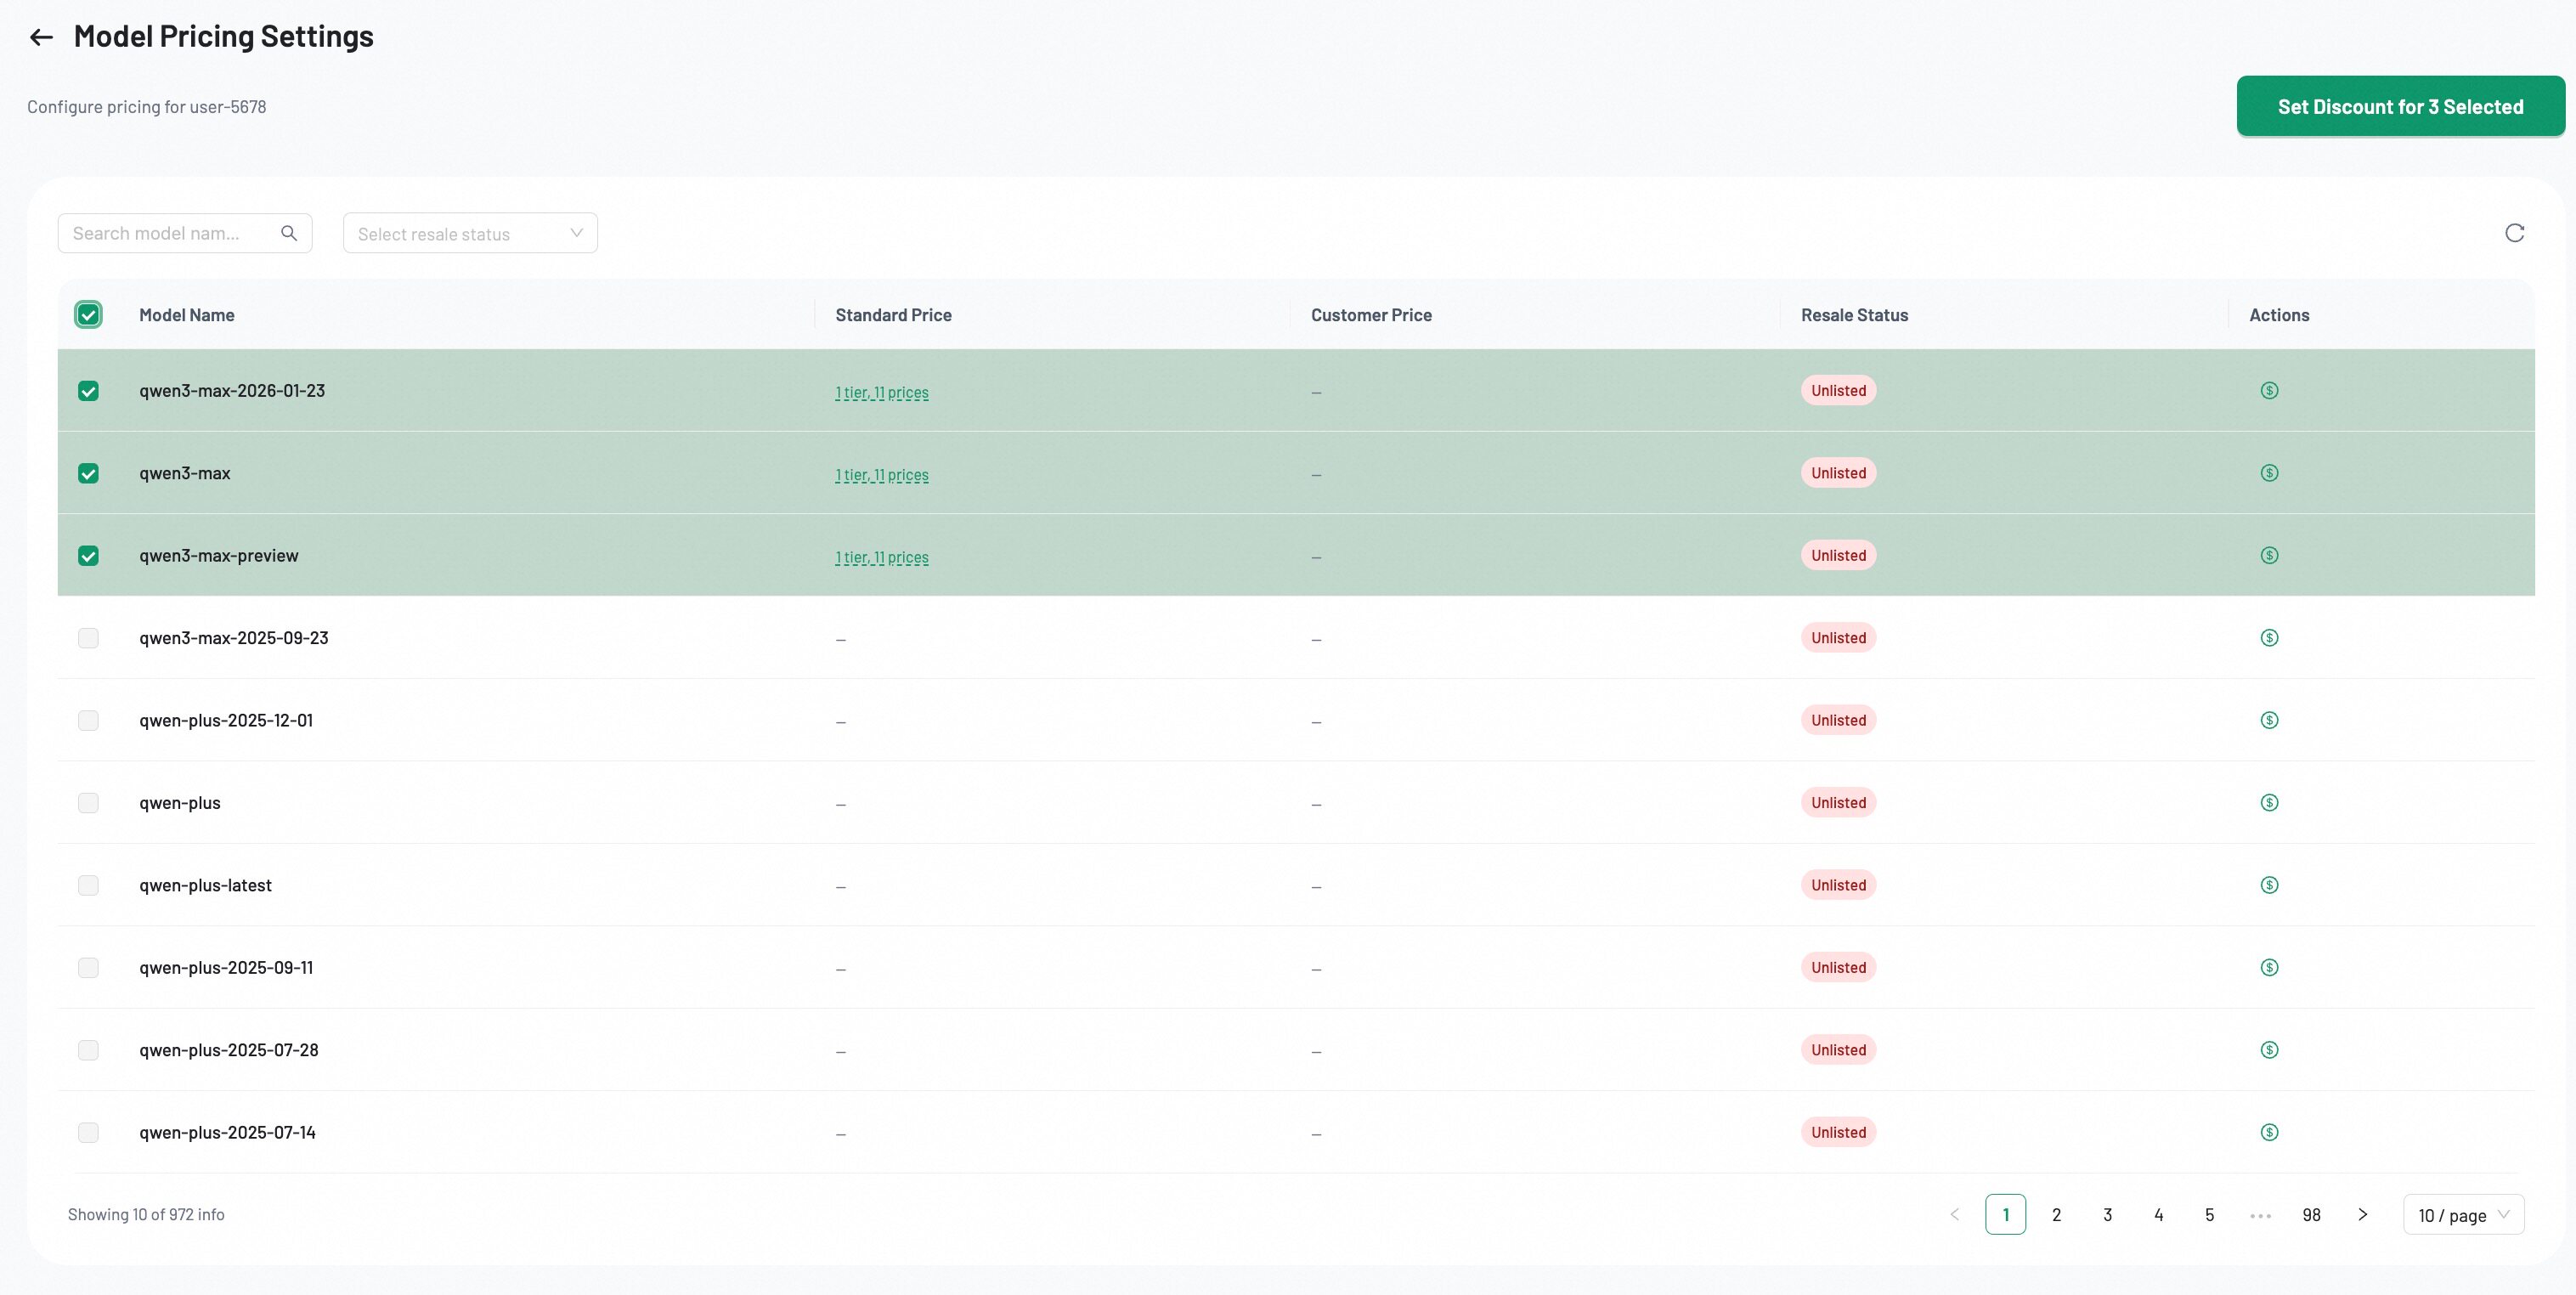The image size is (2576, 1295).
Task: Jump to page 98
Action: (2311, 1215)
